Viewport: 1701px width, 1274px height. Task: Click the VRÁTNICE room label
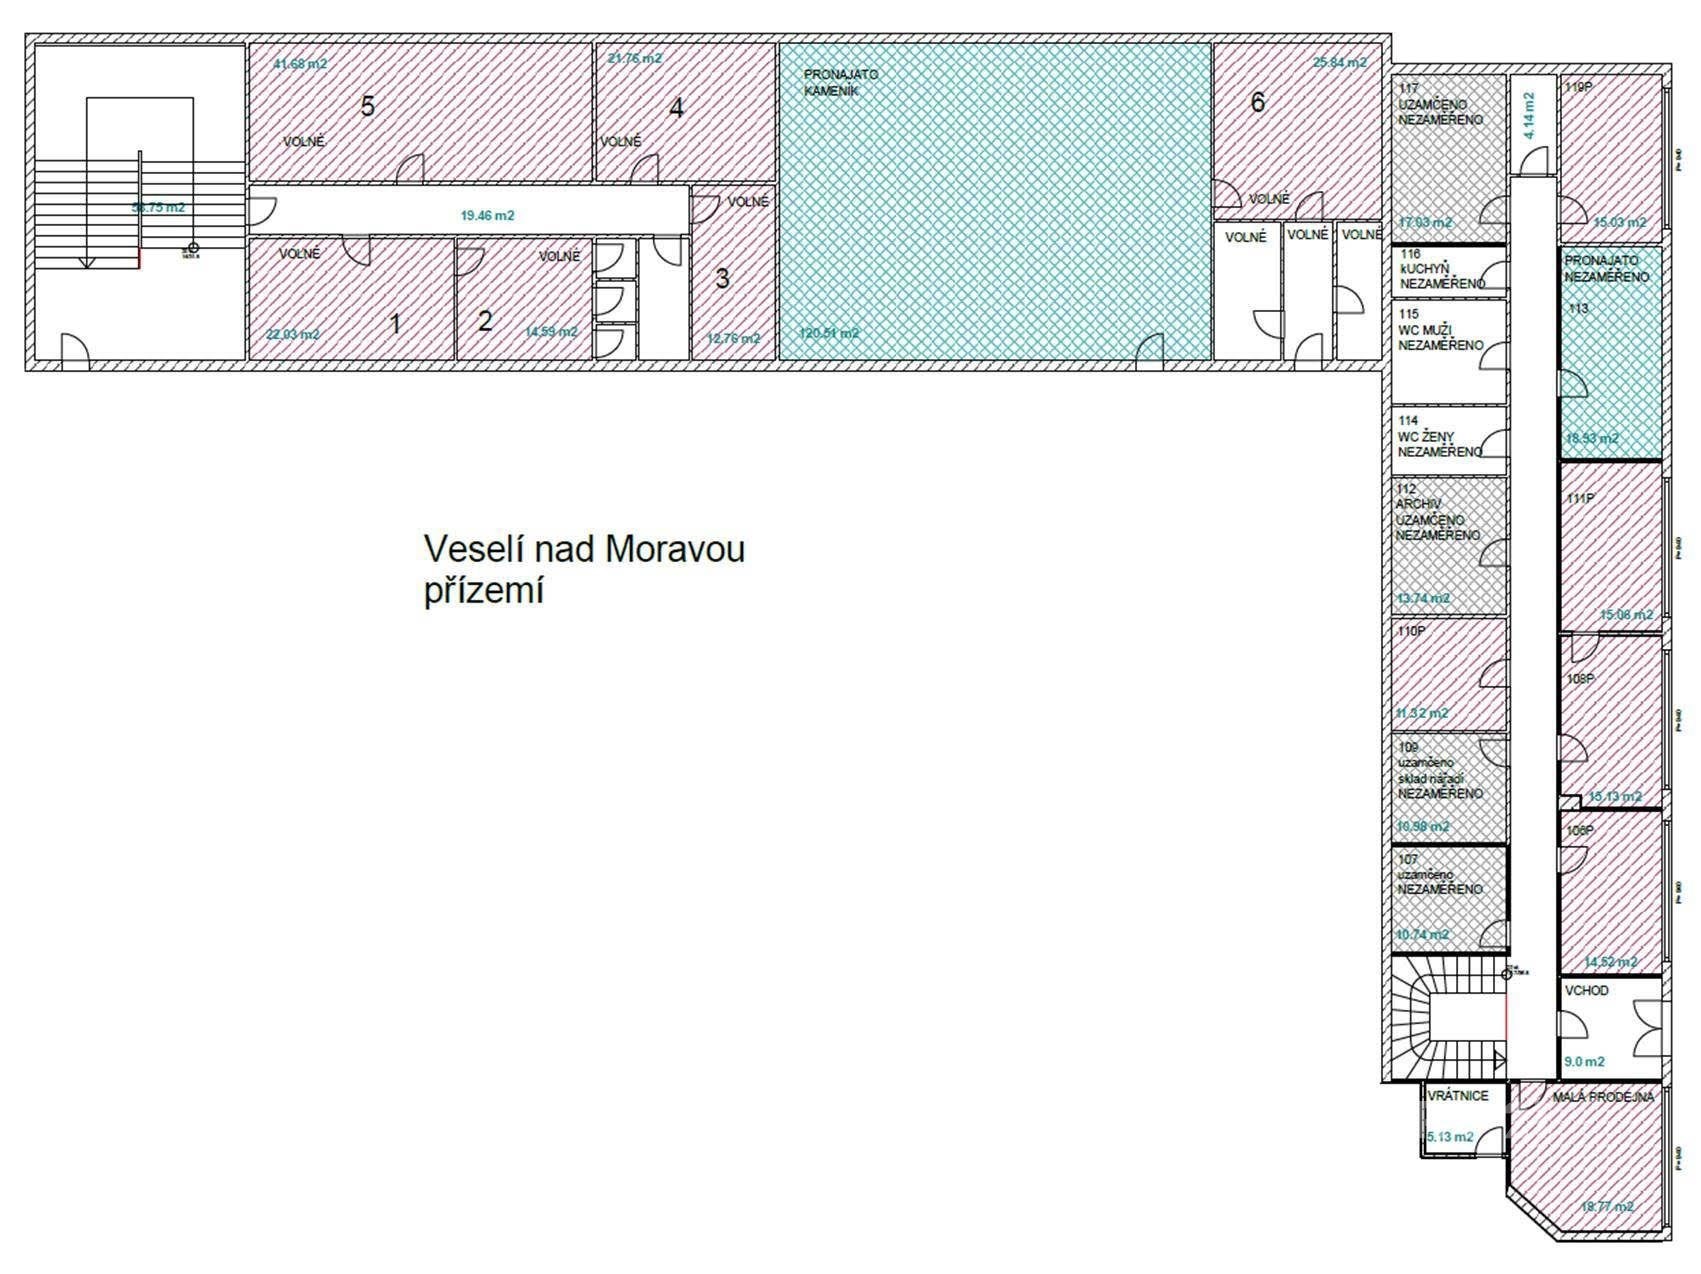(1458, 1096)
